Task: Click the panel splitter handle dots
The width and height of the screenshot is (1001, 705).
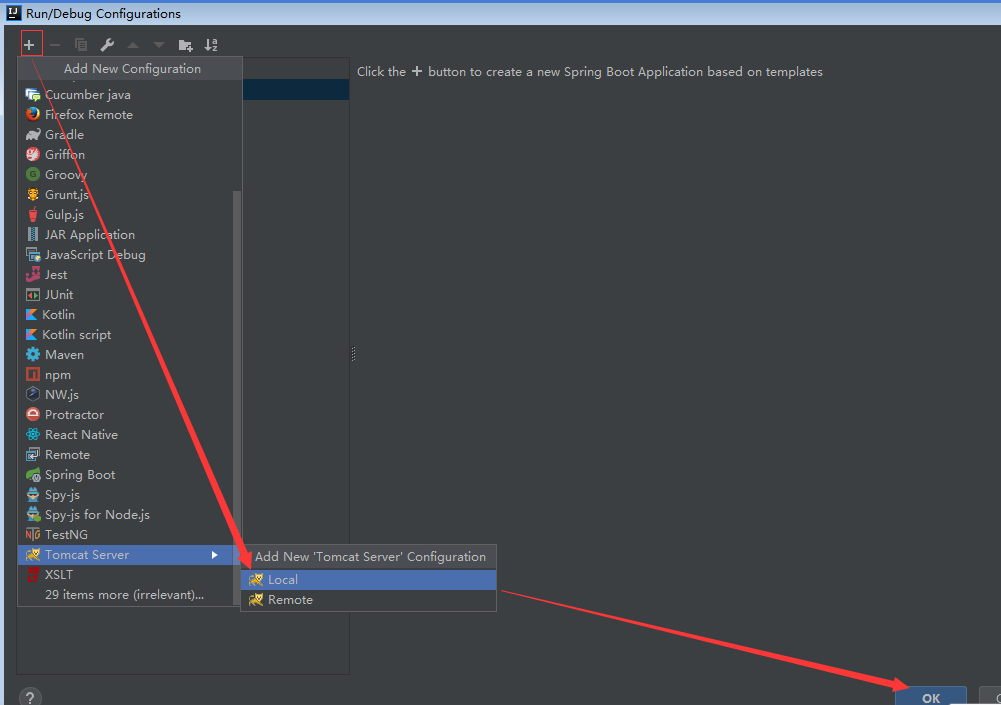Action: pos(353,354)
